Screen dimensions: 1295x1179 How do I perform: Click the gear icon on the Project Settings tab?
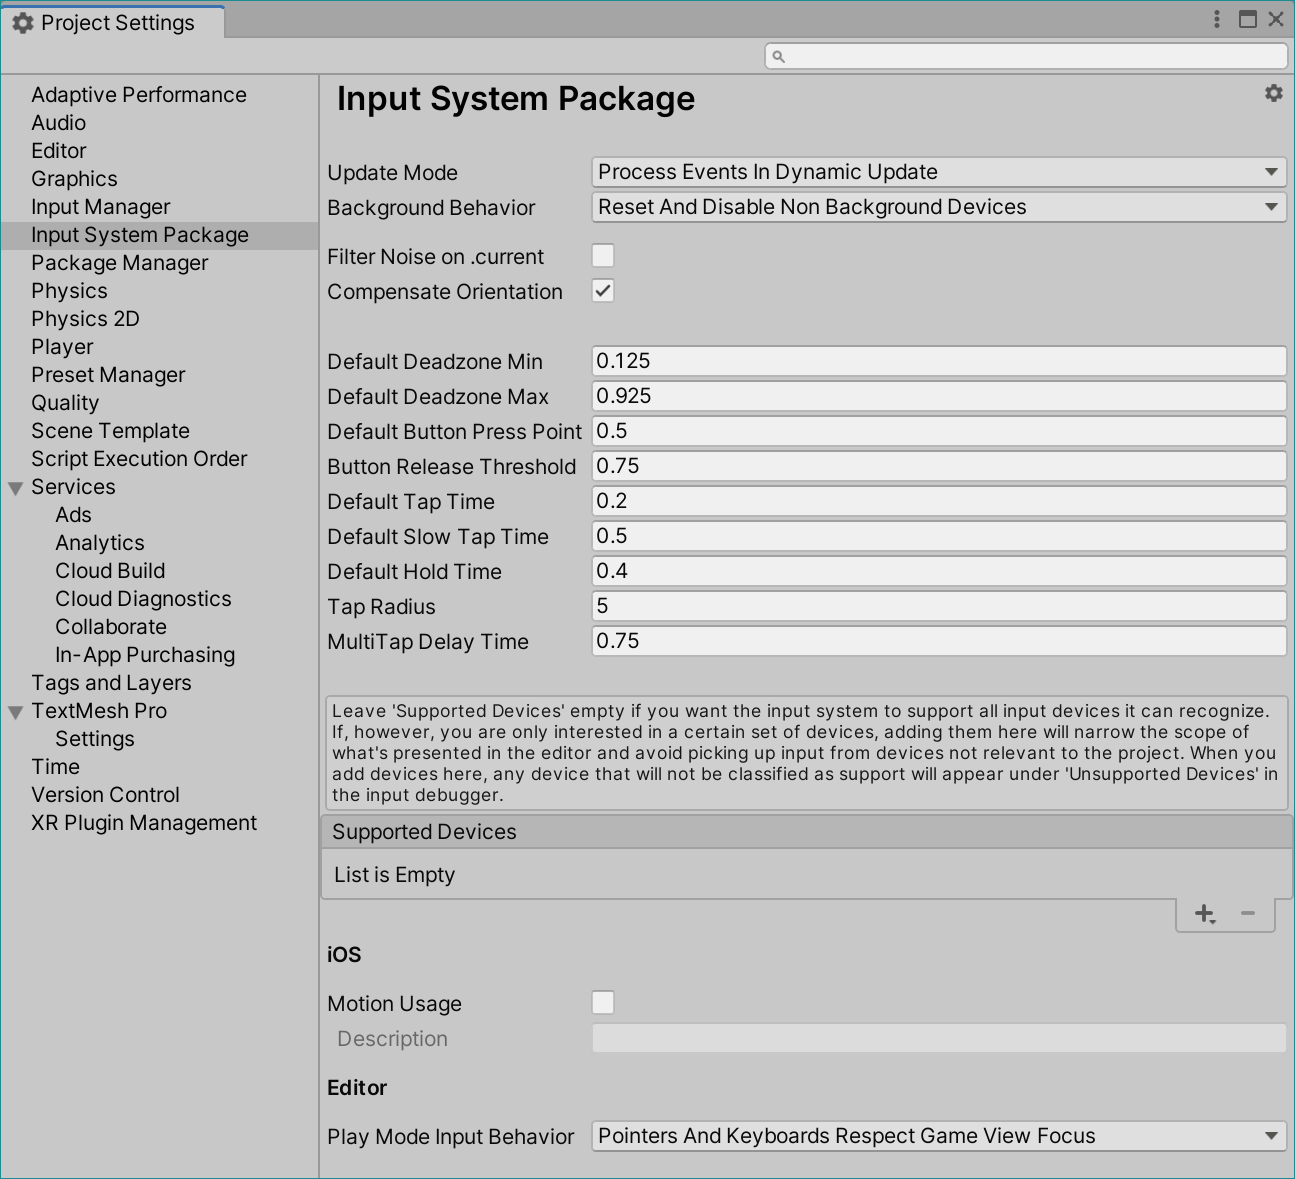click(22, 21)
